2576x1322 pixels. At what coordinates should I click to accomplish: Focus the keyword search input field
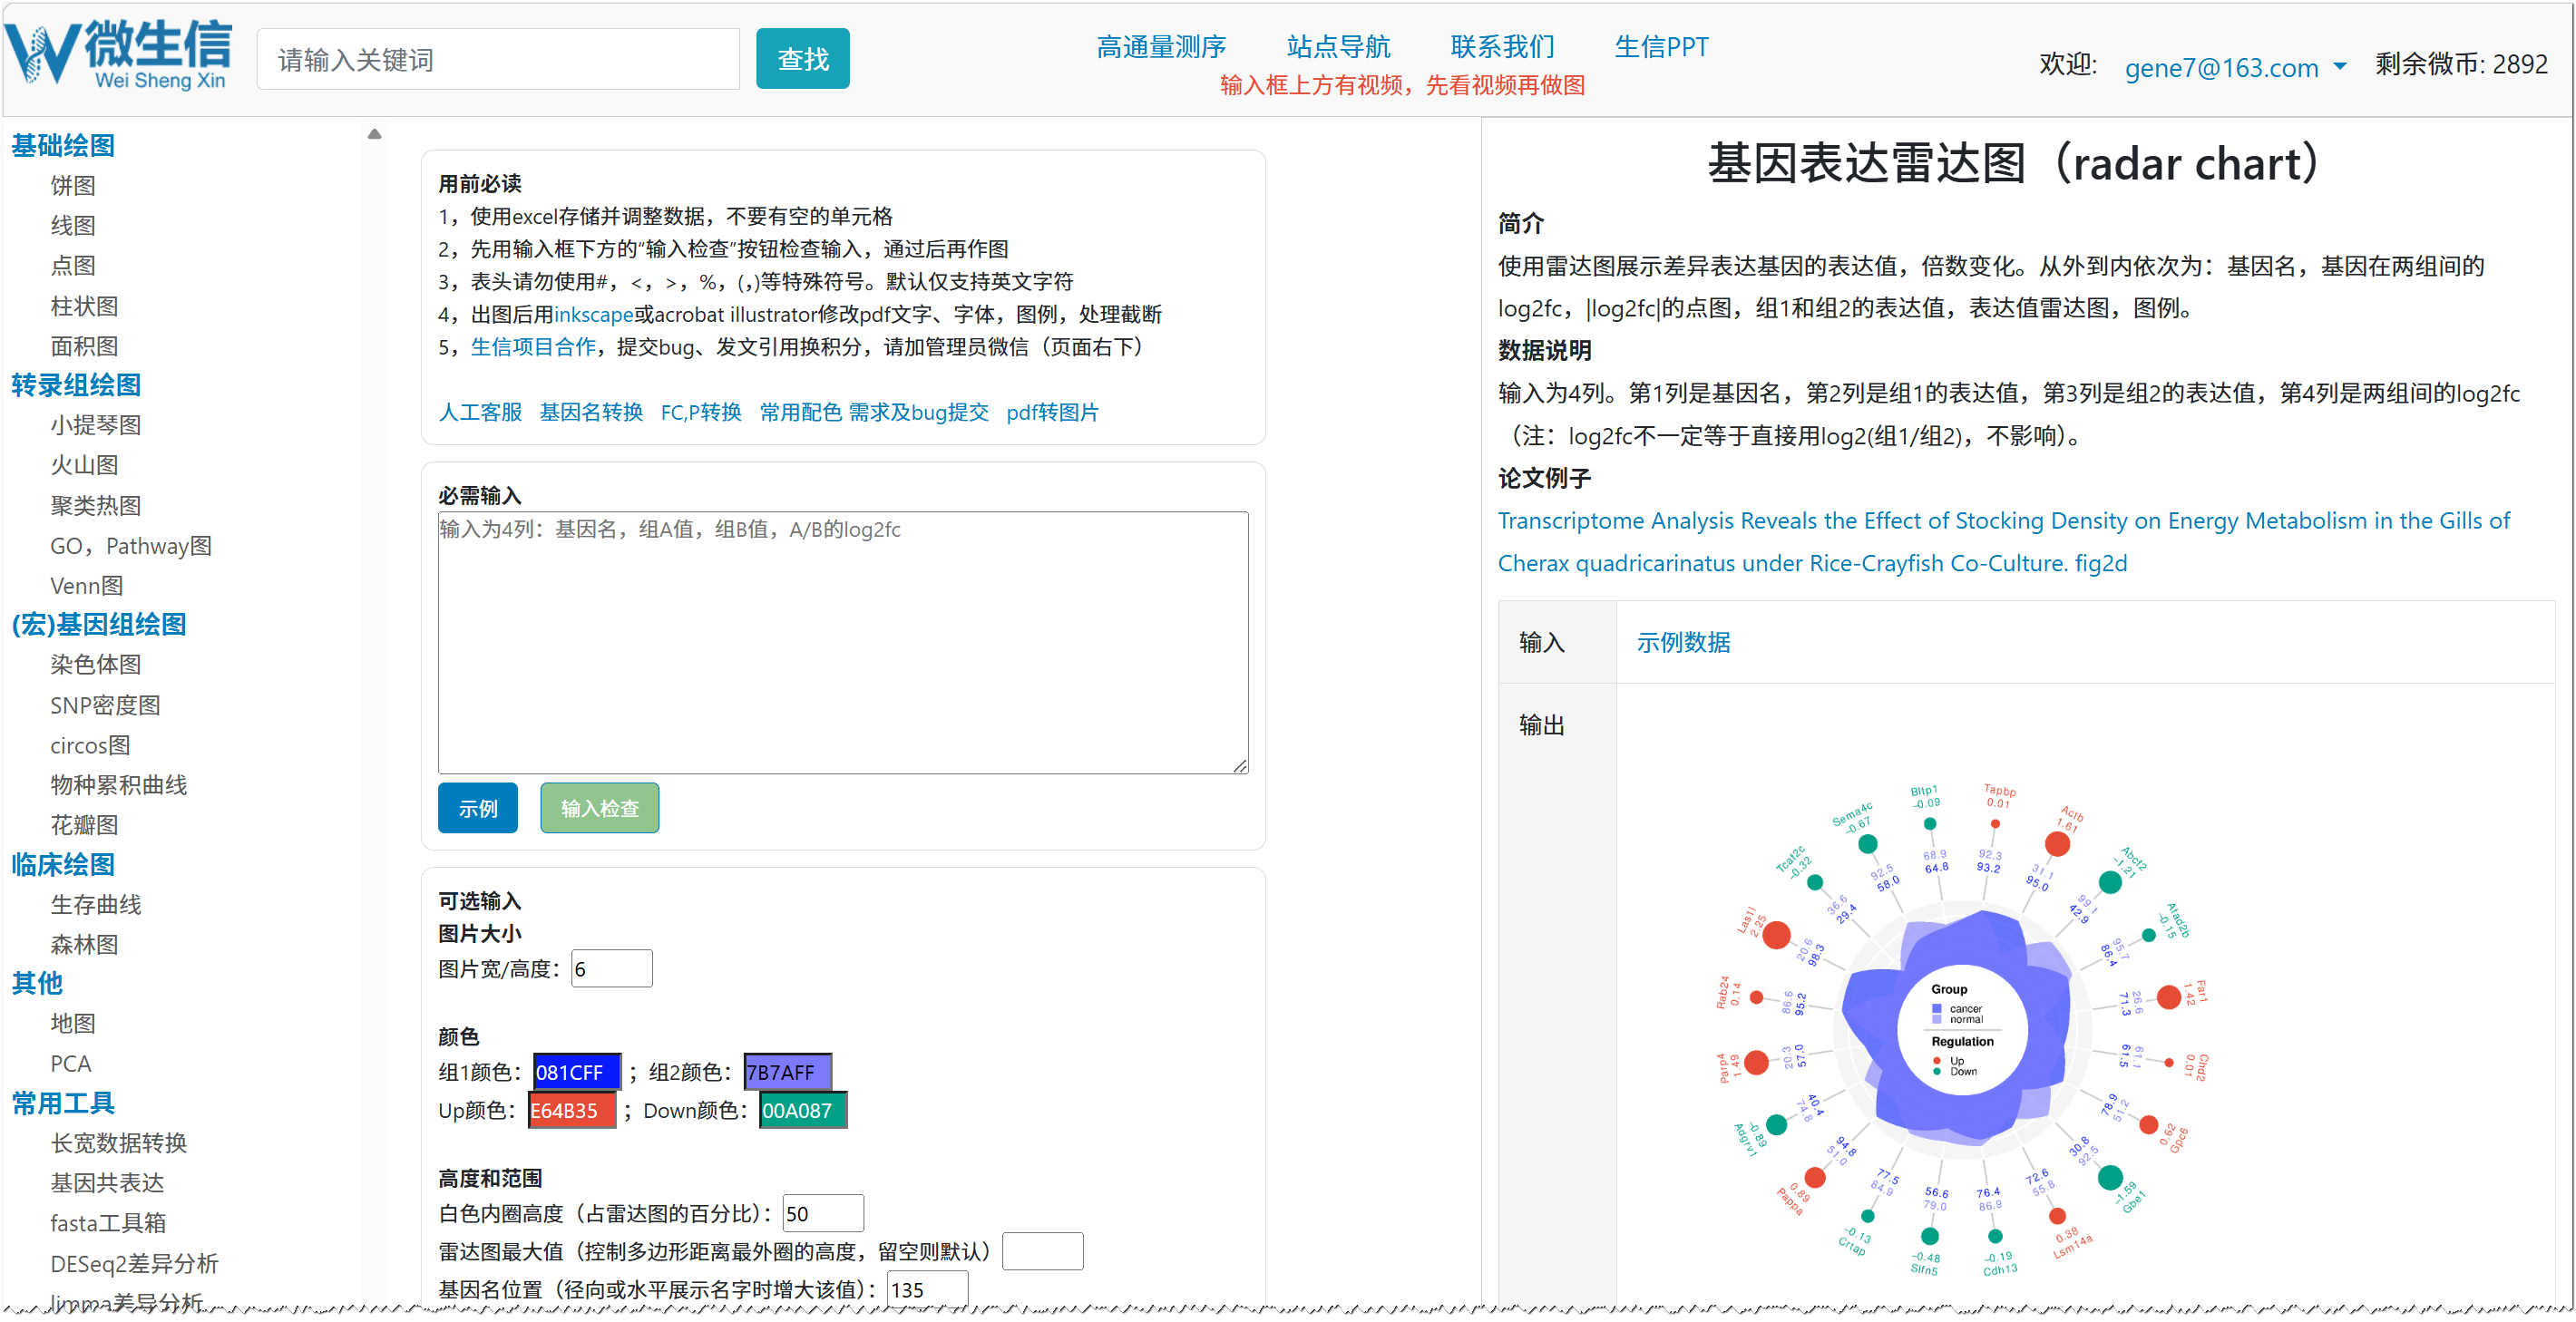[497, 60]
